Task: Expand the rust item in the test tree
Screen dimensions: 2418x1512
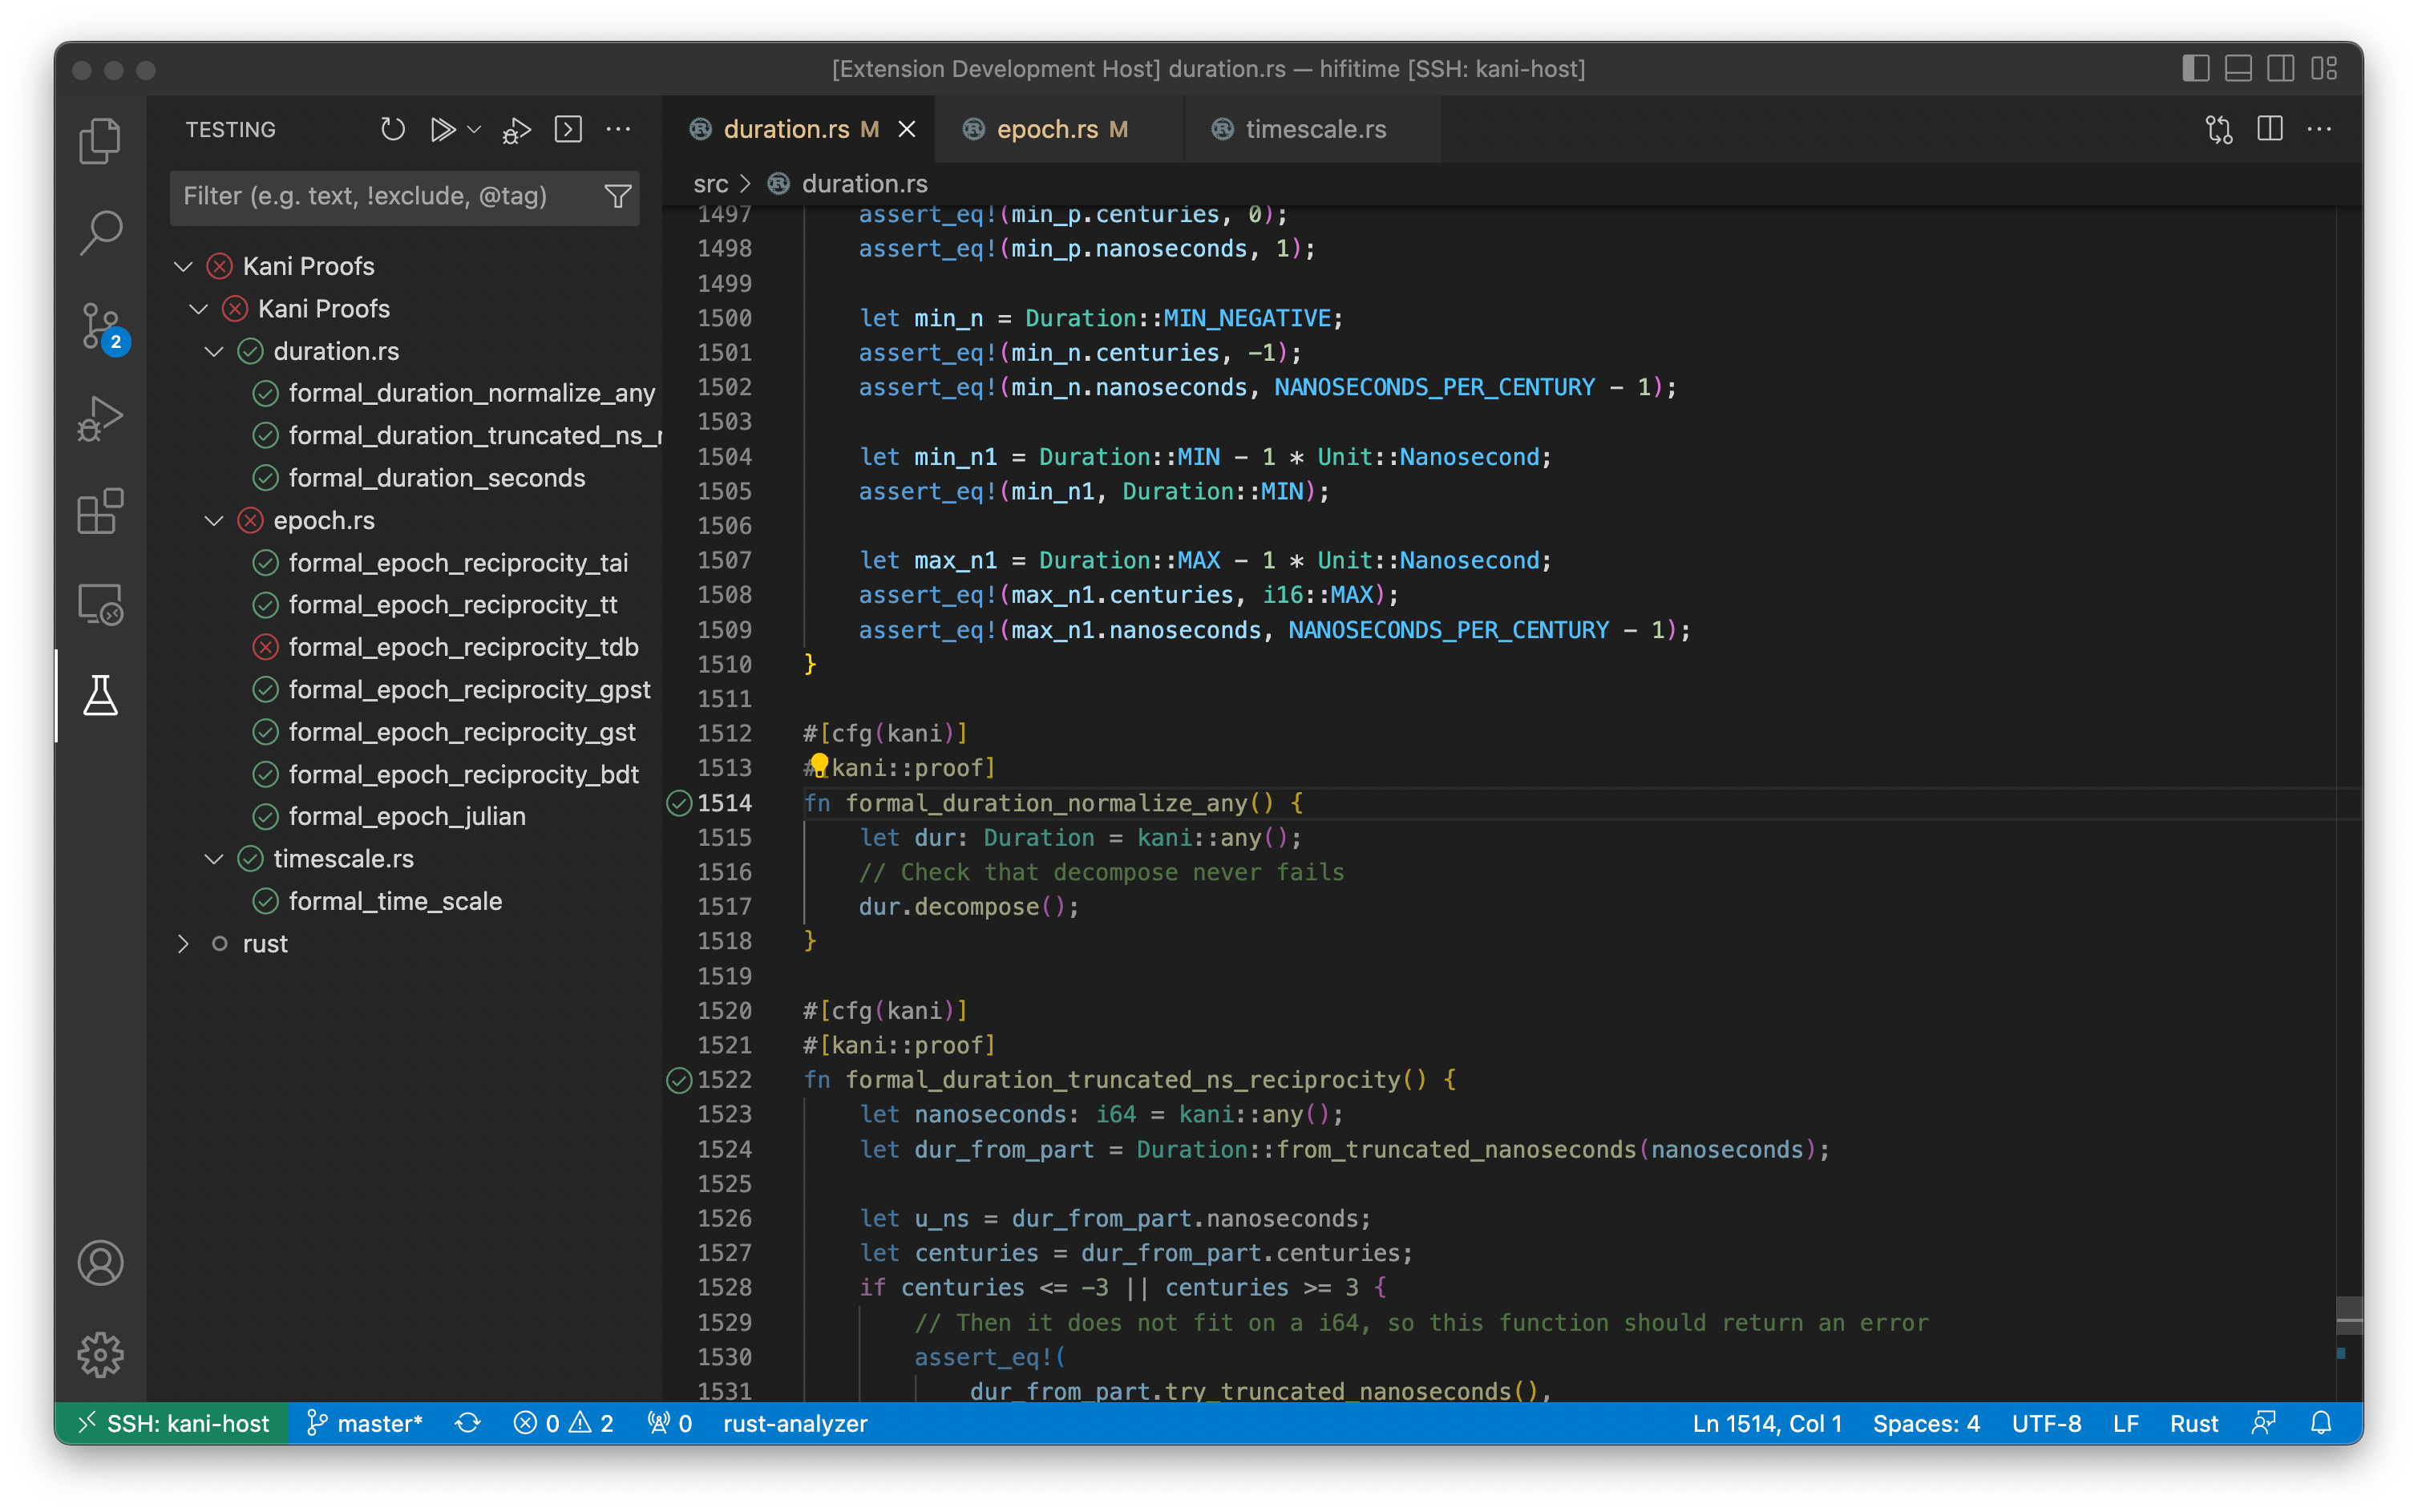Action: coord(183,943)
